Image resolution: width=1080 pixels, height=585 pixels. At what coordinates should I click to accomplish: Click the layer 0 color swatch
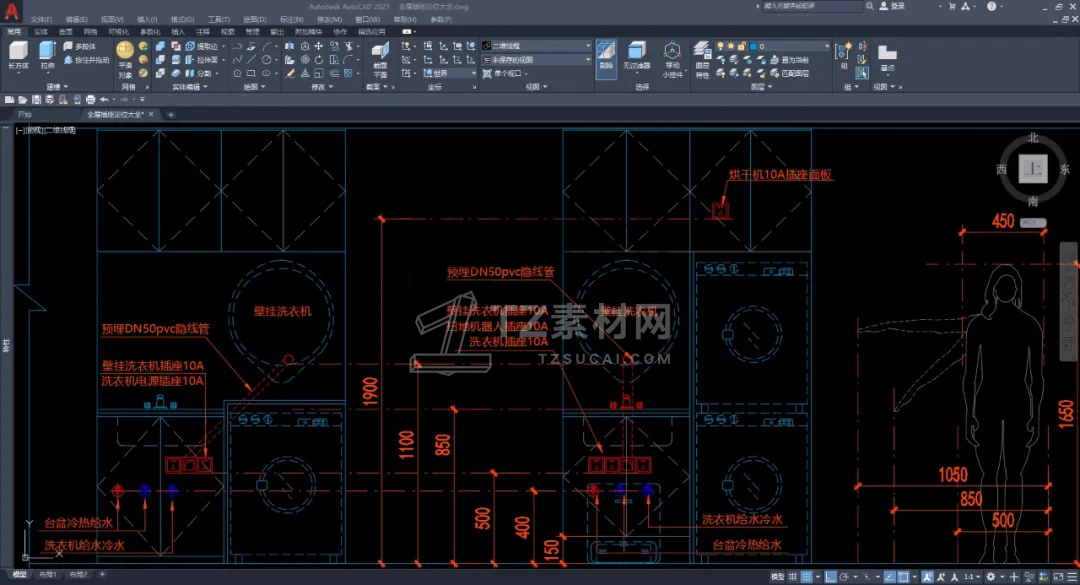point(753,46)
